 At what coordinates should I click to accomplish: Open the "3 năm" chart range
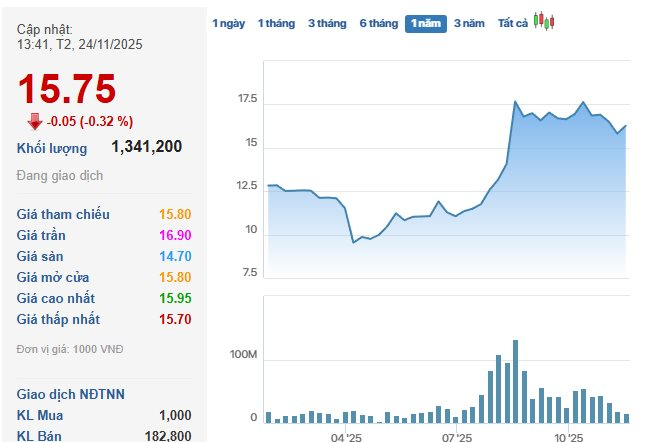(x=469, y=23)
